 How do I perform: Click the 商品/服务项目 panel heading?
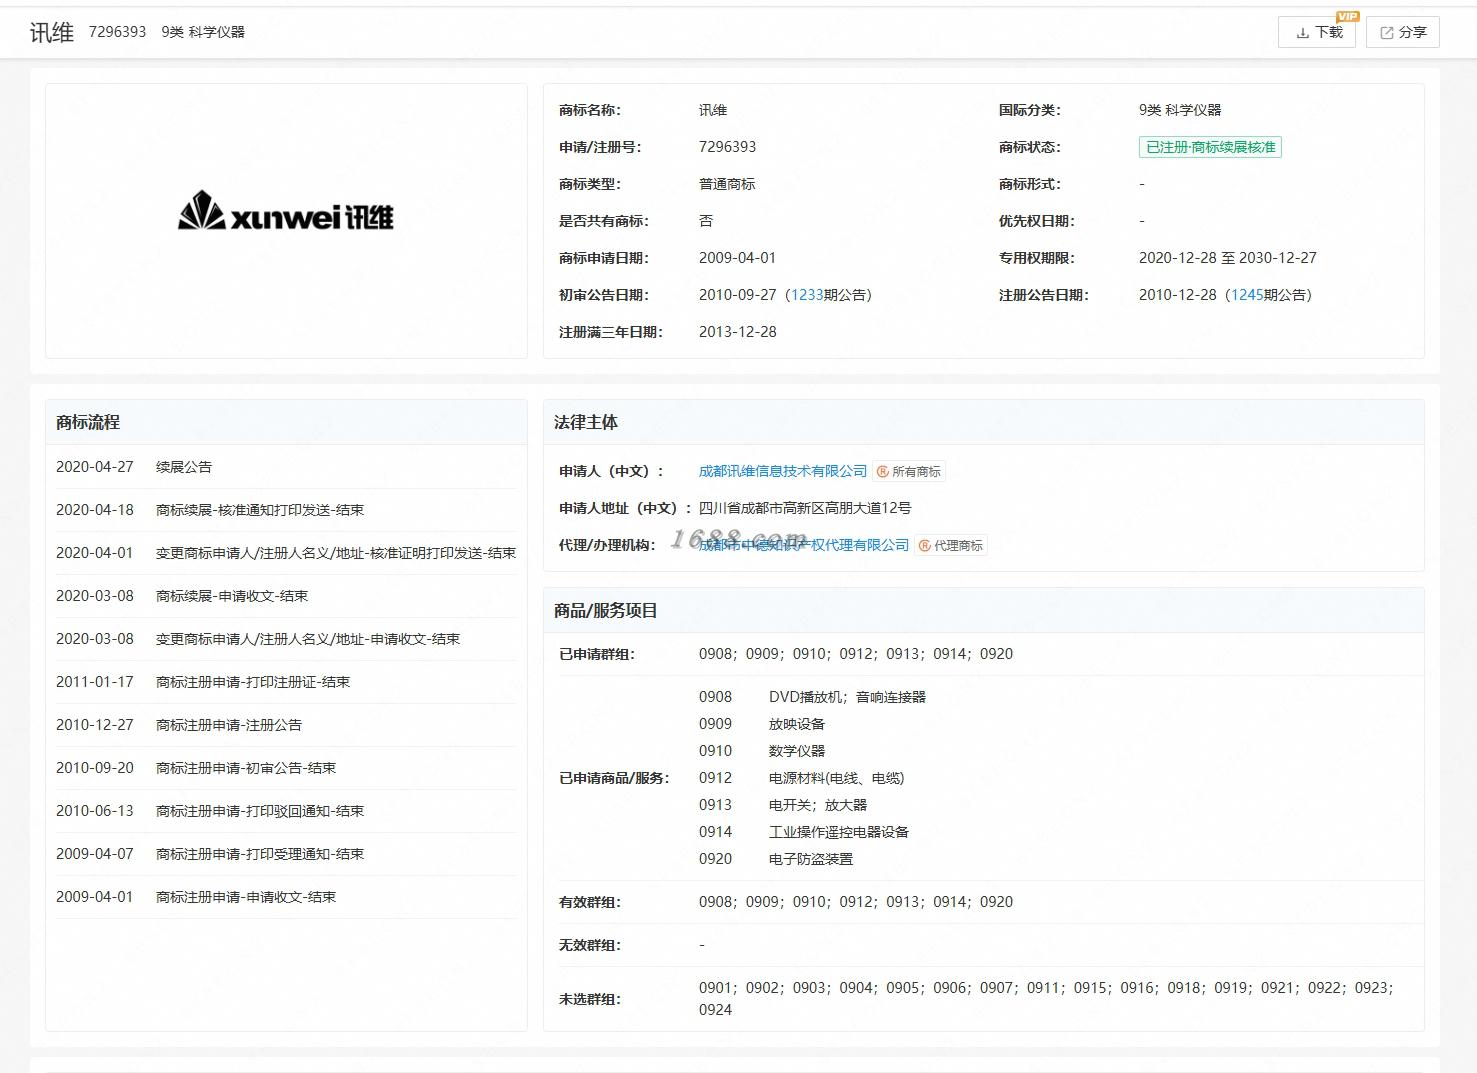pyautogui.click(x=606, y=610)
